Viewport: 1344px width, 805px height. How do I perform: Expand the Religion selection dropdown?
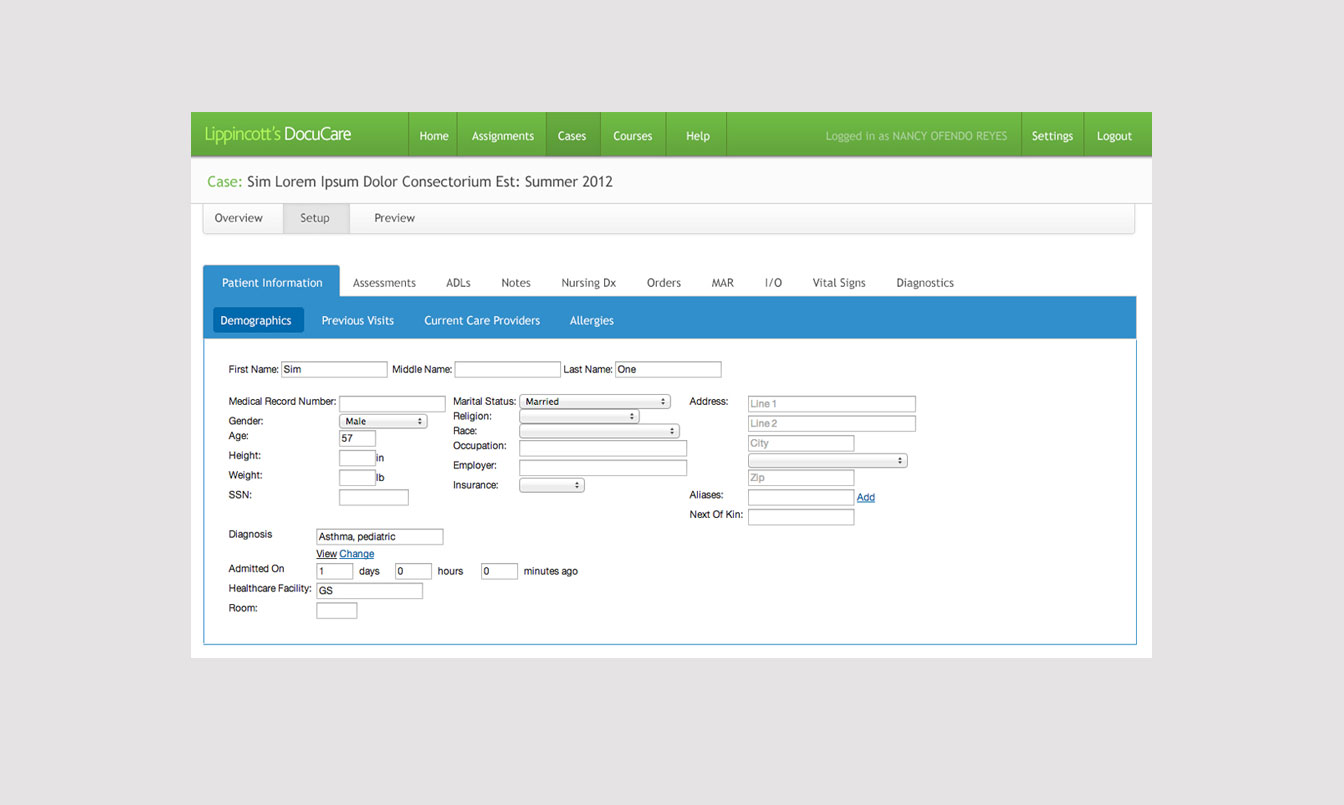(579, 416)
